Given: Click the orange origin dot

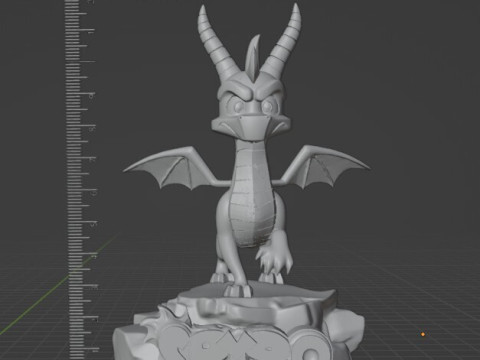Looking at the screenshot, I should pyautogui.click(x=423, y=334).
